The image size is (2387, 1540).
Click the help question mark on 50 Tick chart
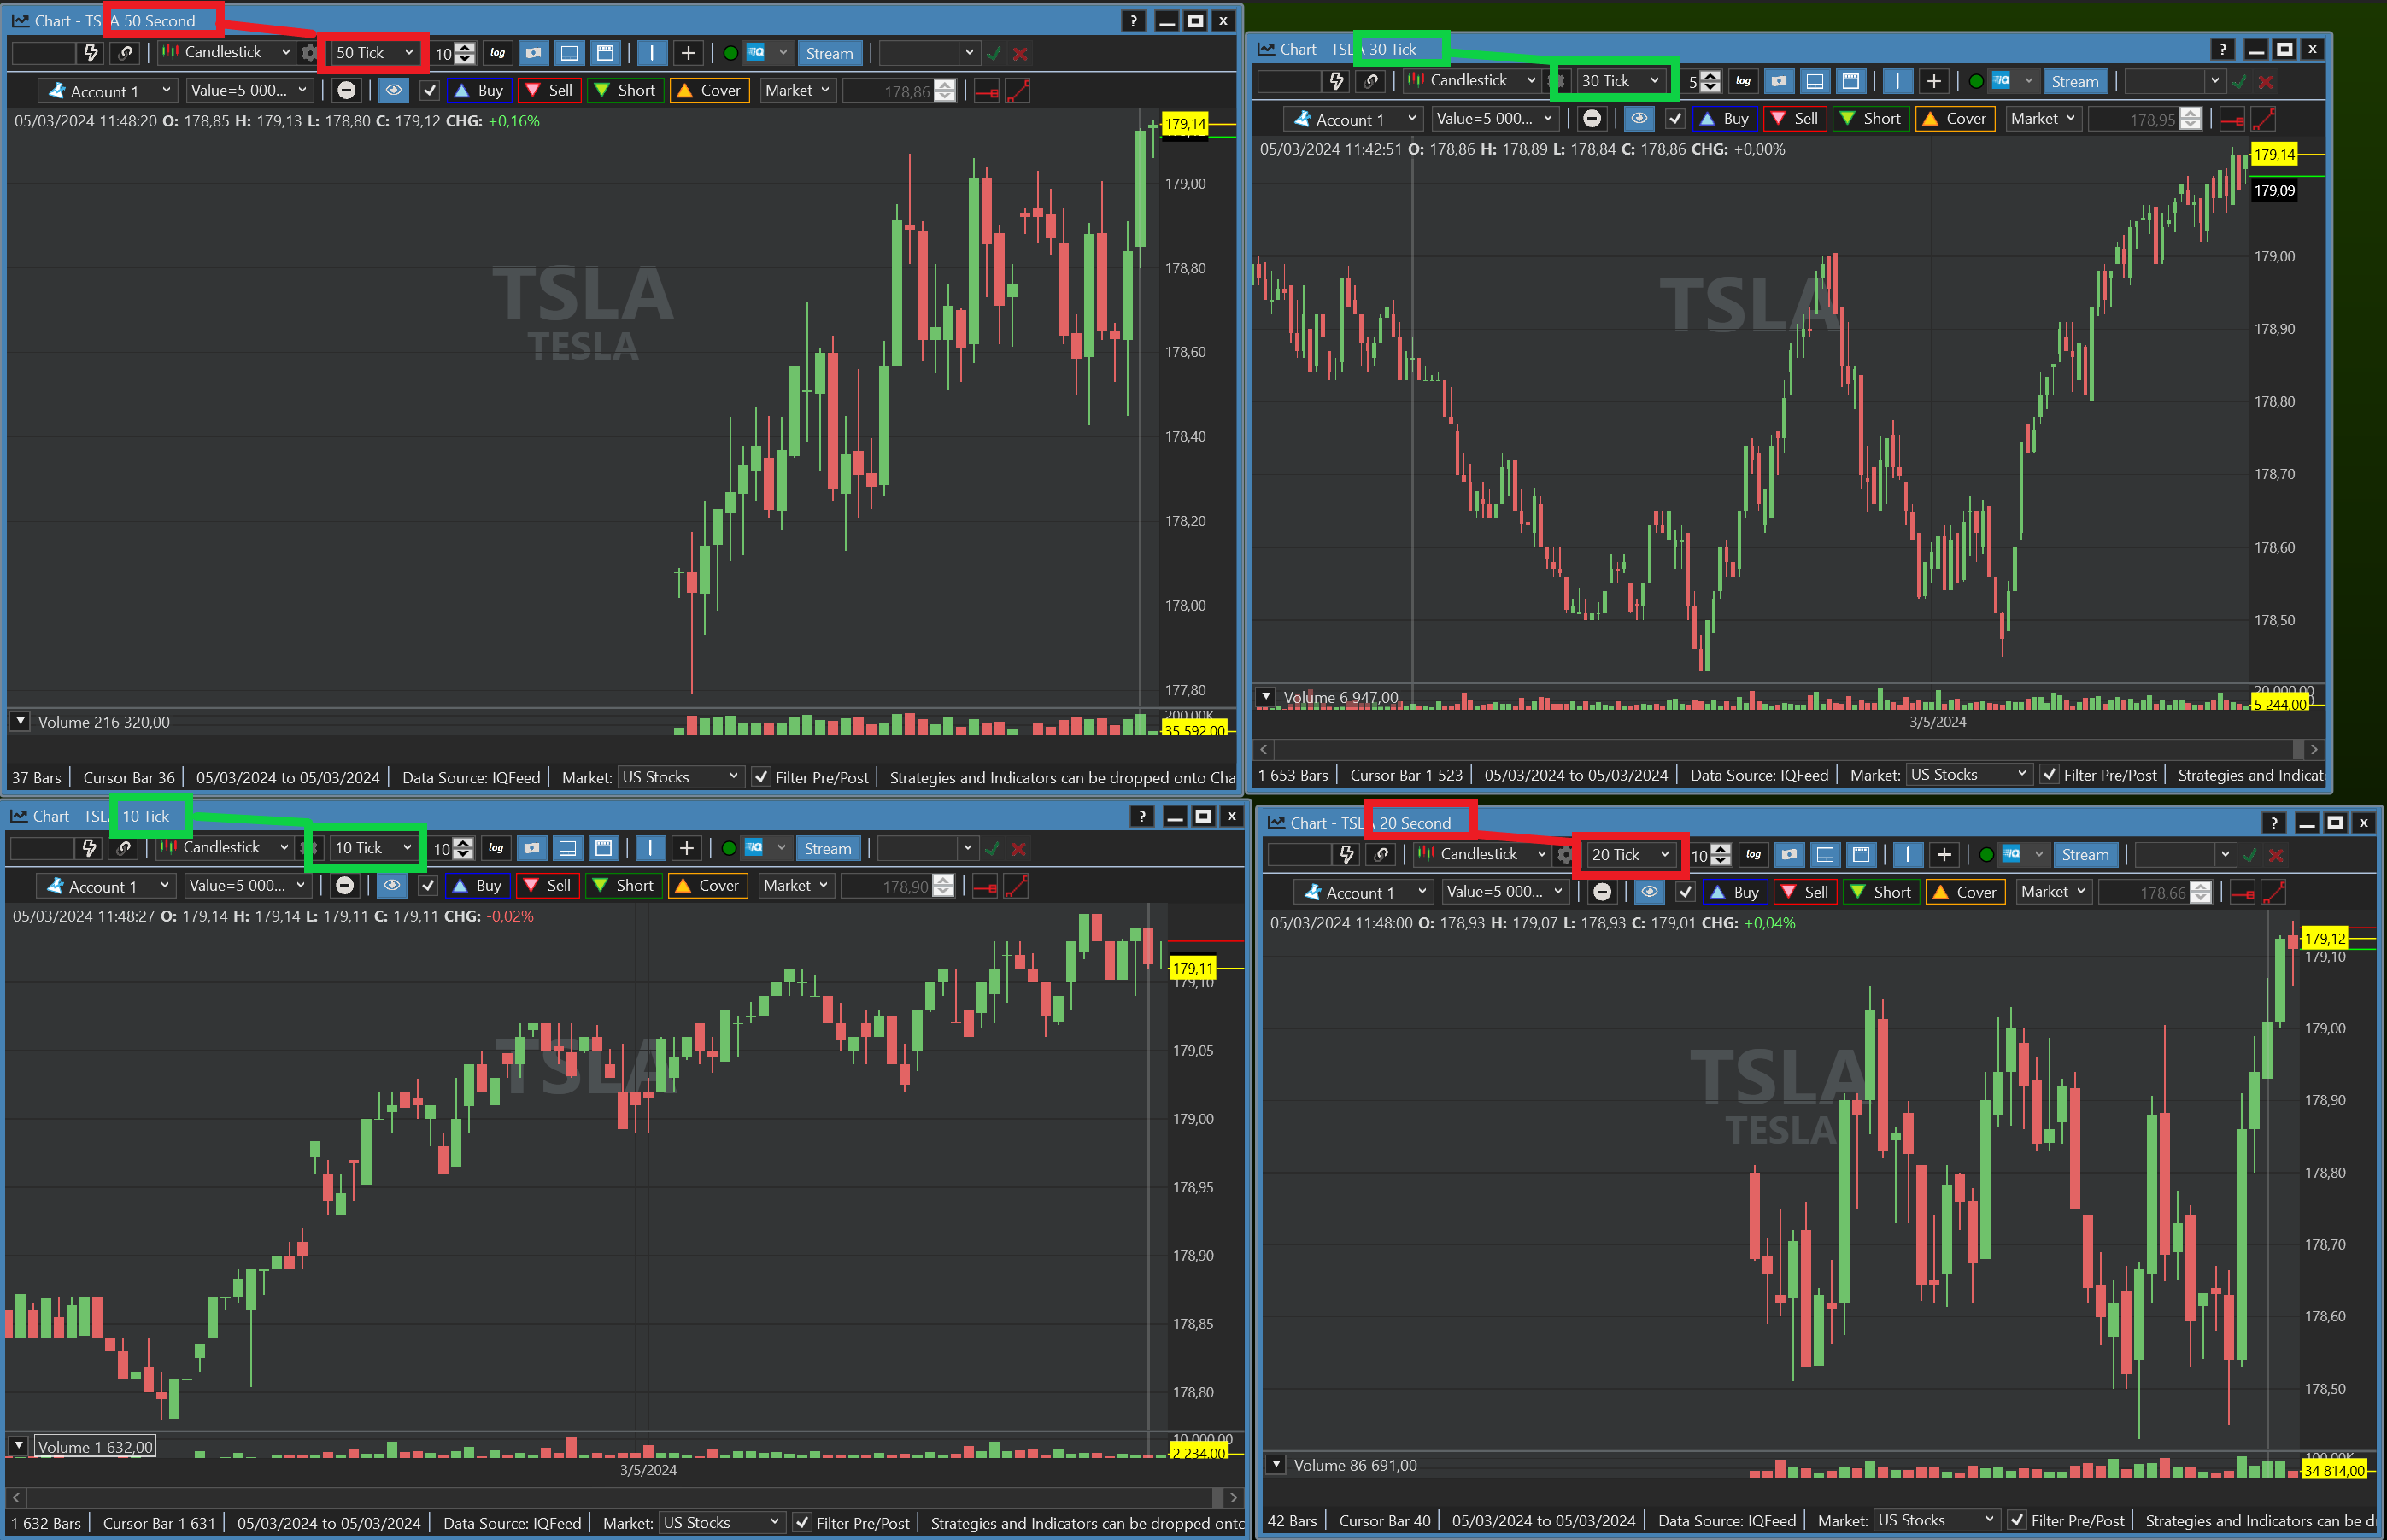[x=1133, y=21]
